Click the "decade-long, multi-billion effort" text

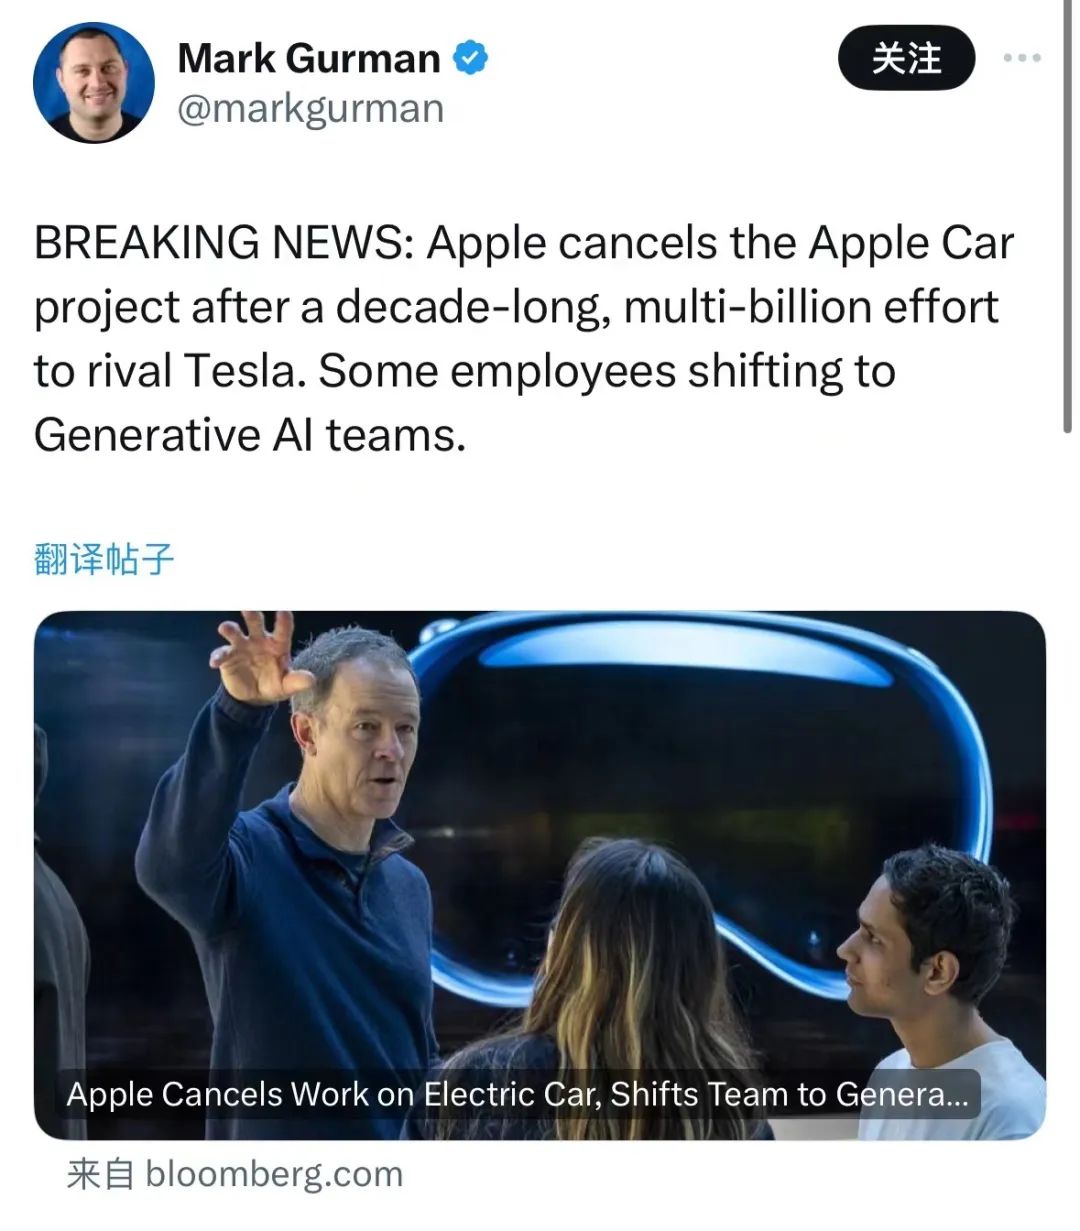tap(665, 307)
